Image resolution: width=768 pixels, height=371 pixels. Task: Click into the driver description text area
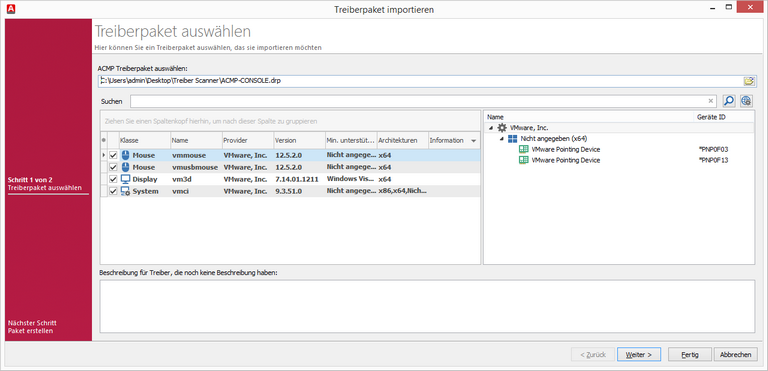pos(427,306)
